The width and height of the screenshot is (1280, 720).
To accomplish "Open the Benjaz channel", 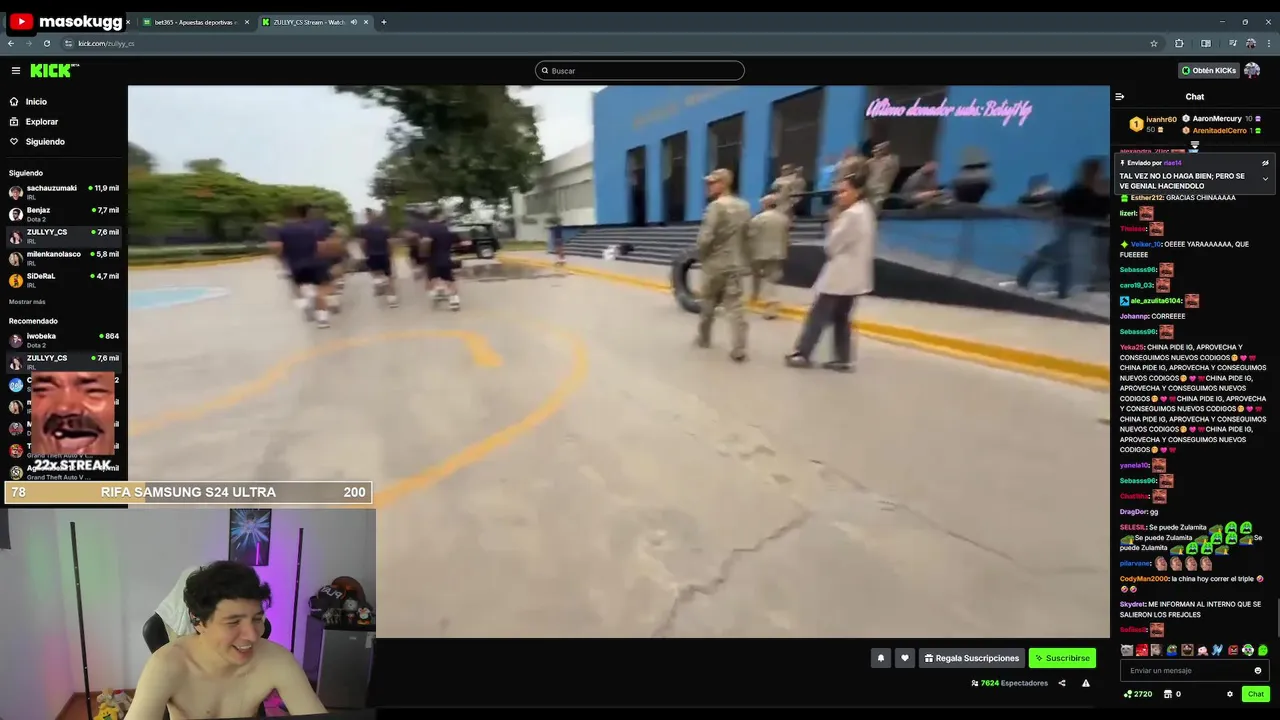I will point(64,213).
